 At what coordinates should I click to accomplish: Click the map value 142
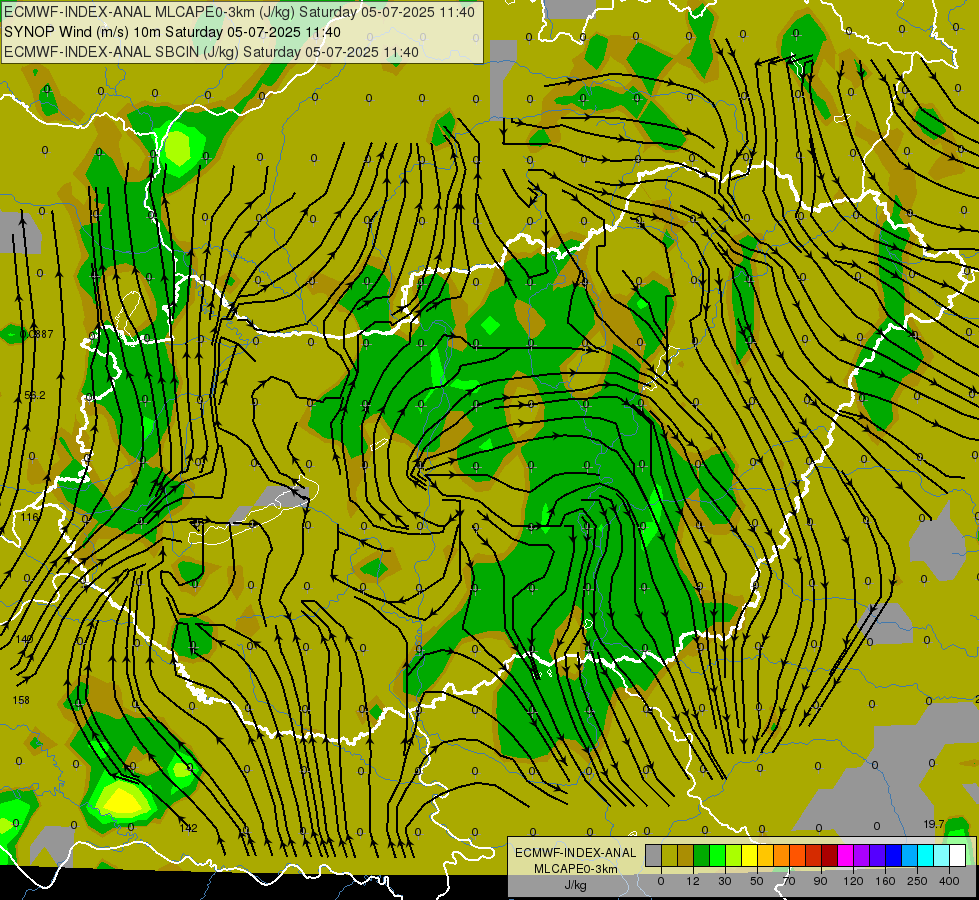189,828
